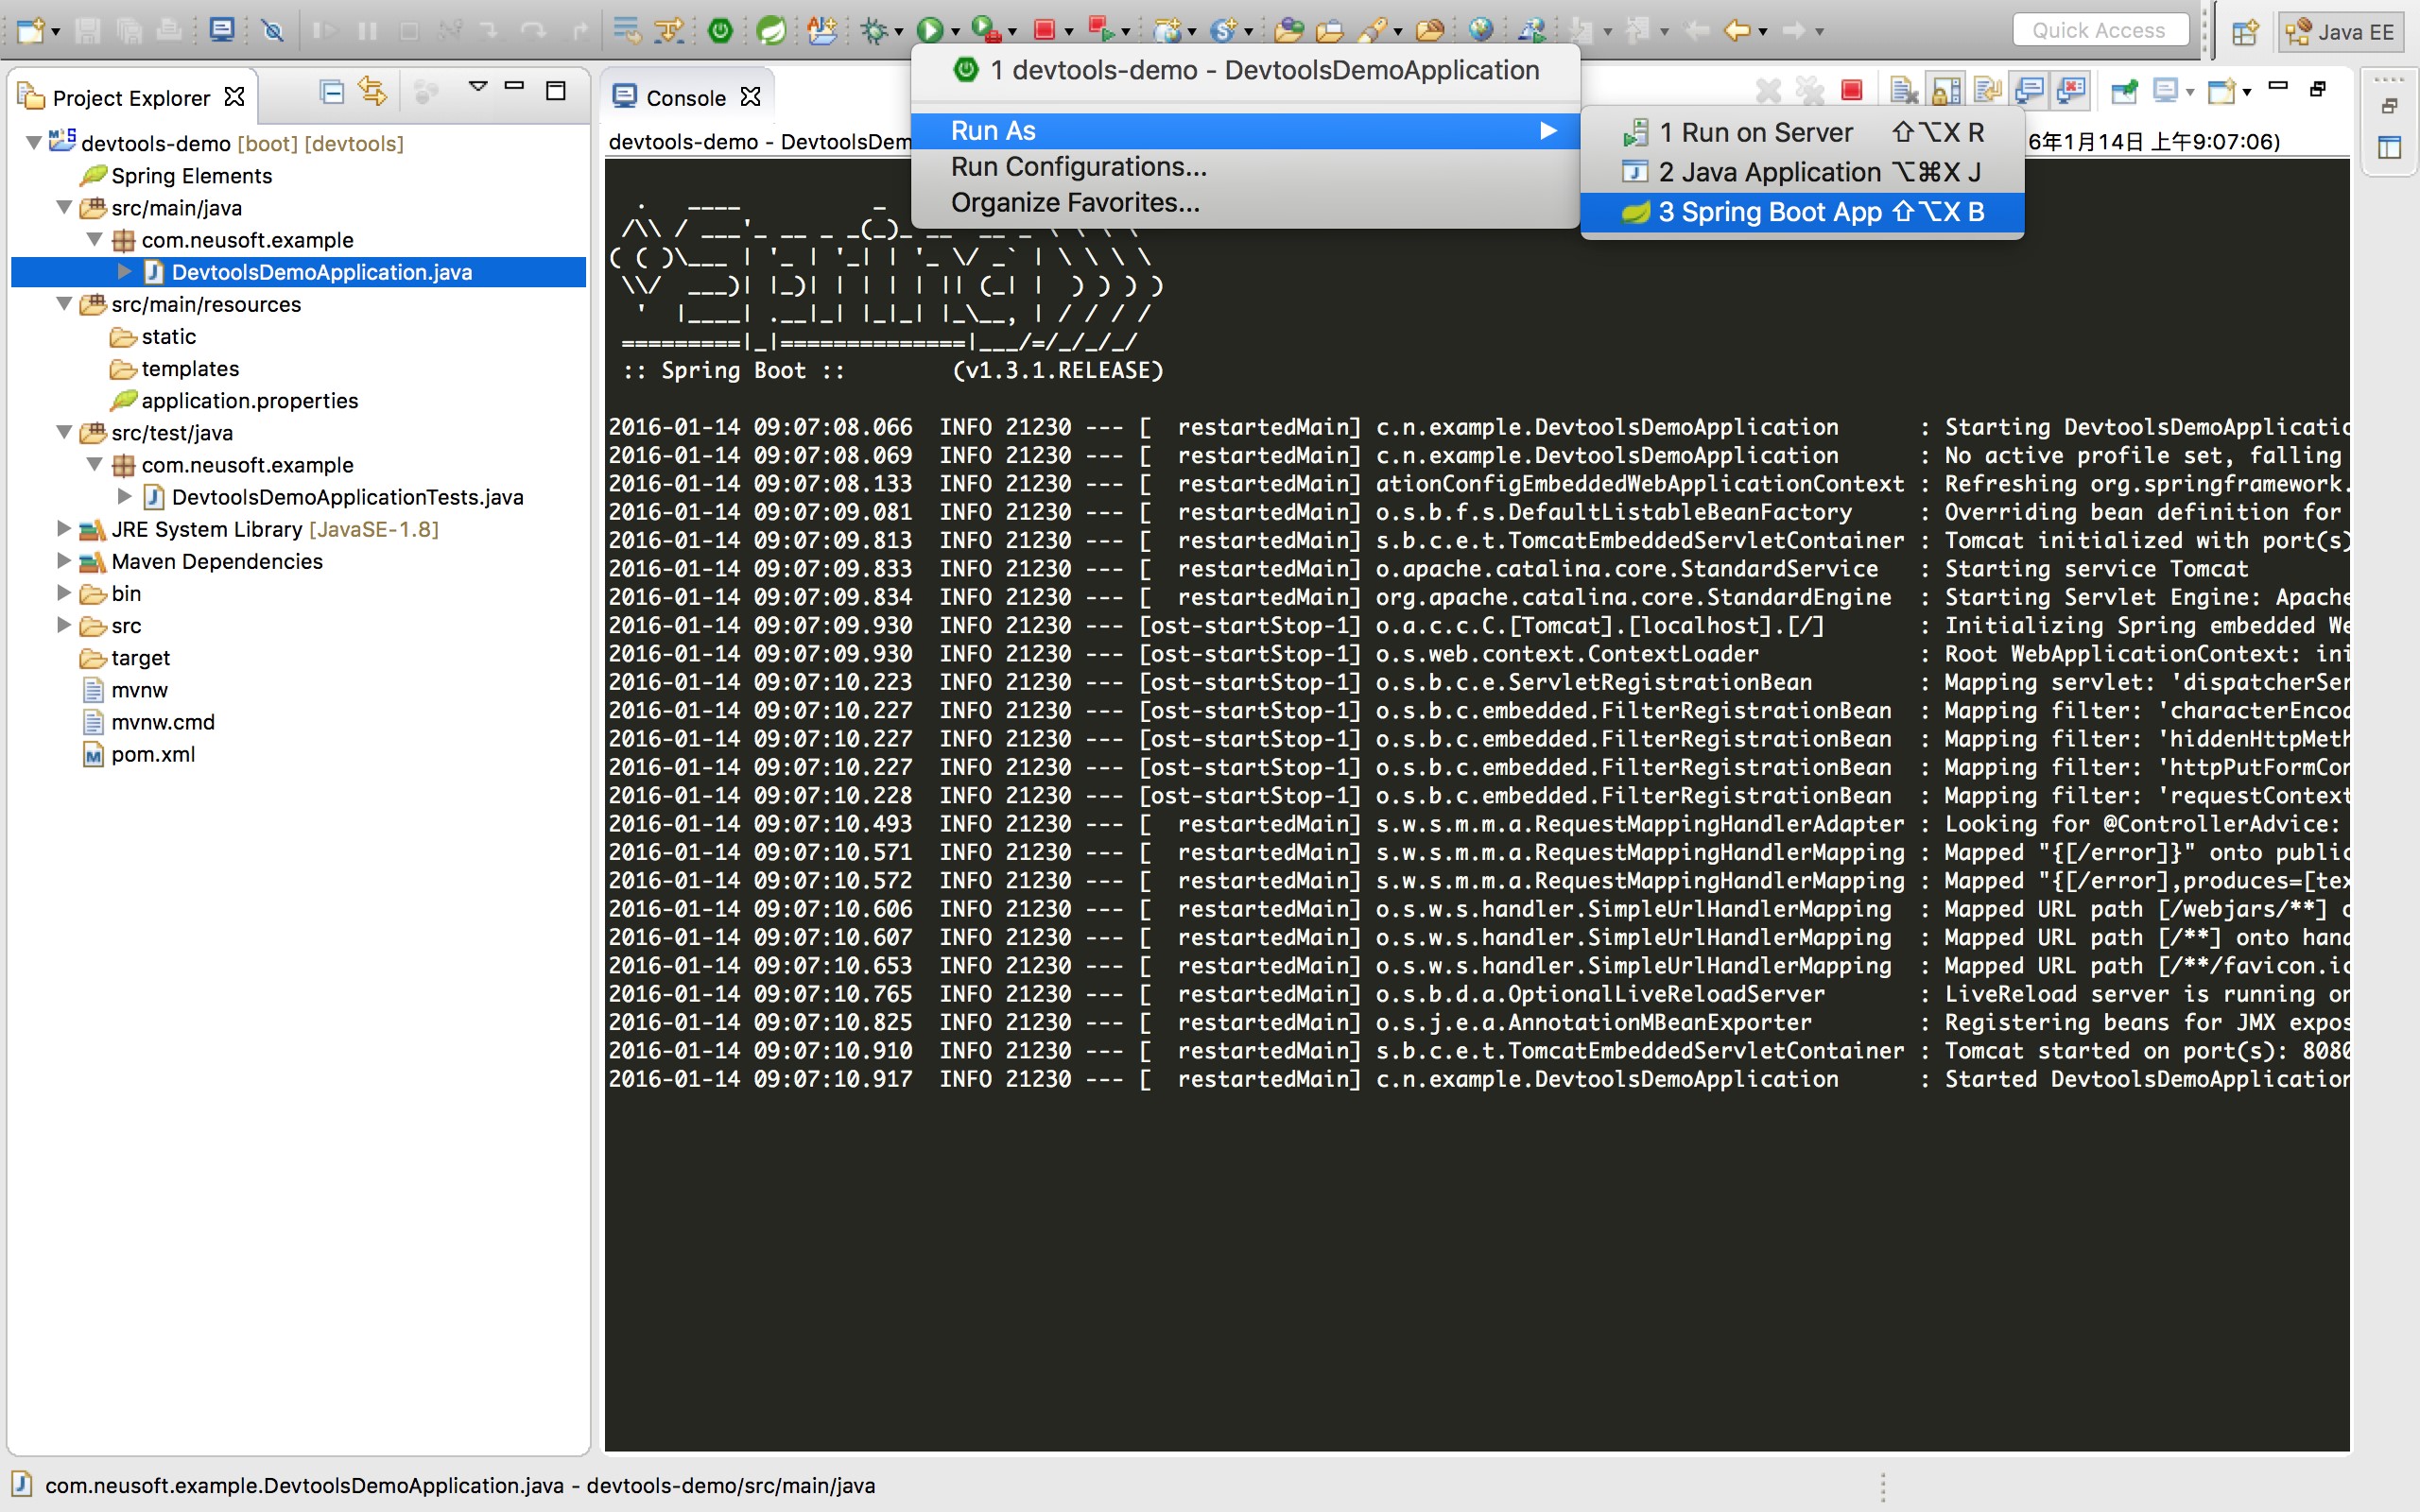Select the templates folder
The height and width of the screenshot is (1512, 2420).
tap(174, 369)
